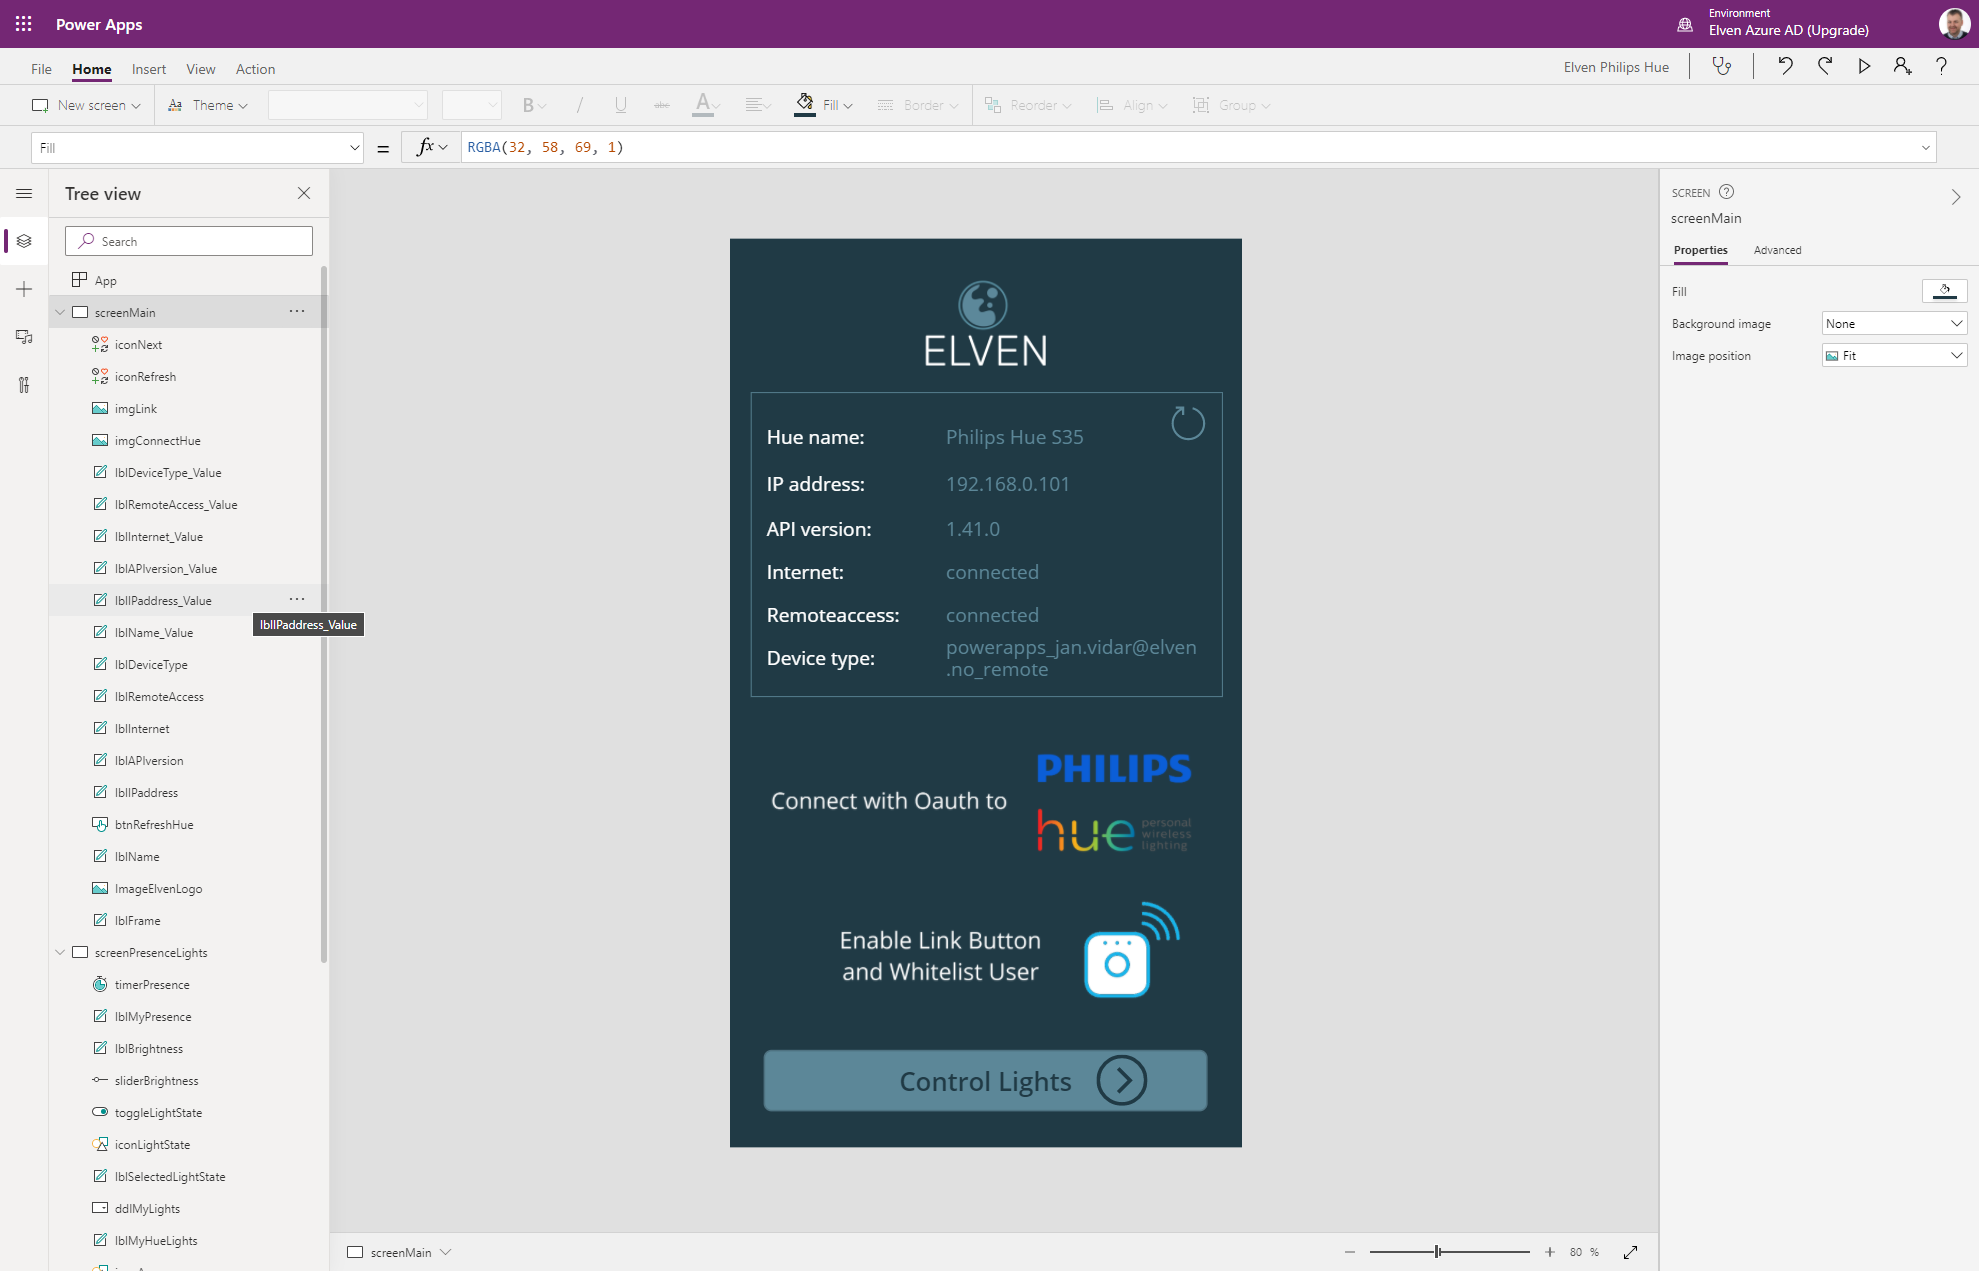Collapse the screenPresenceLights tree node
Viewport: 1979px width, 1271px height.
[x=60, y=952]
